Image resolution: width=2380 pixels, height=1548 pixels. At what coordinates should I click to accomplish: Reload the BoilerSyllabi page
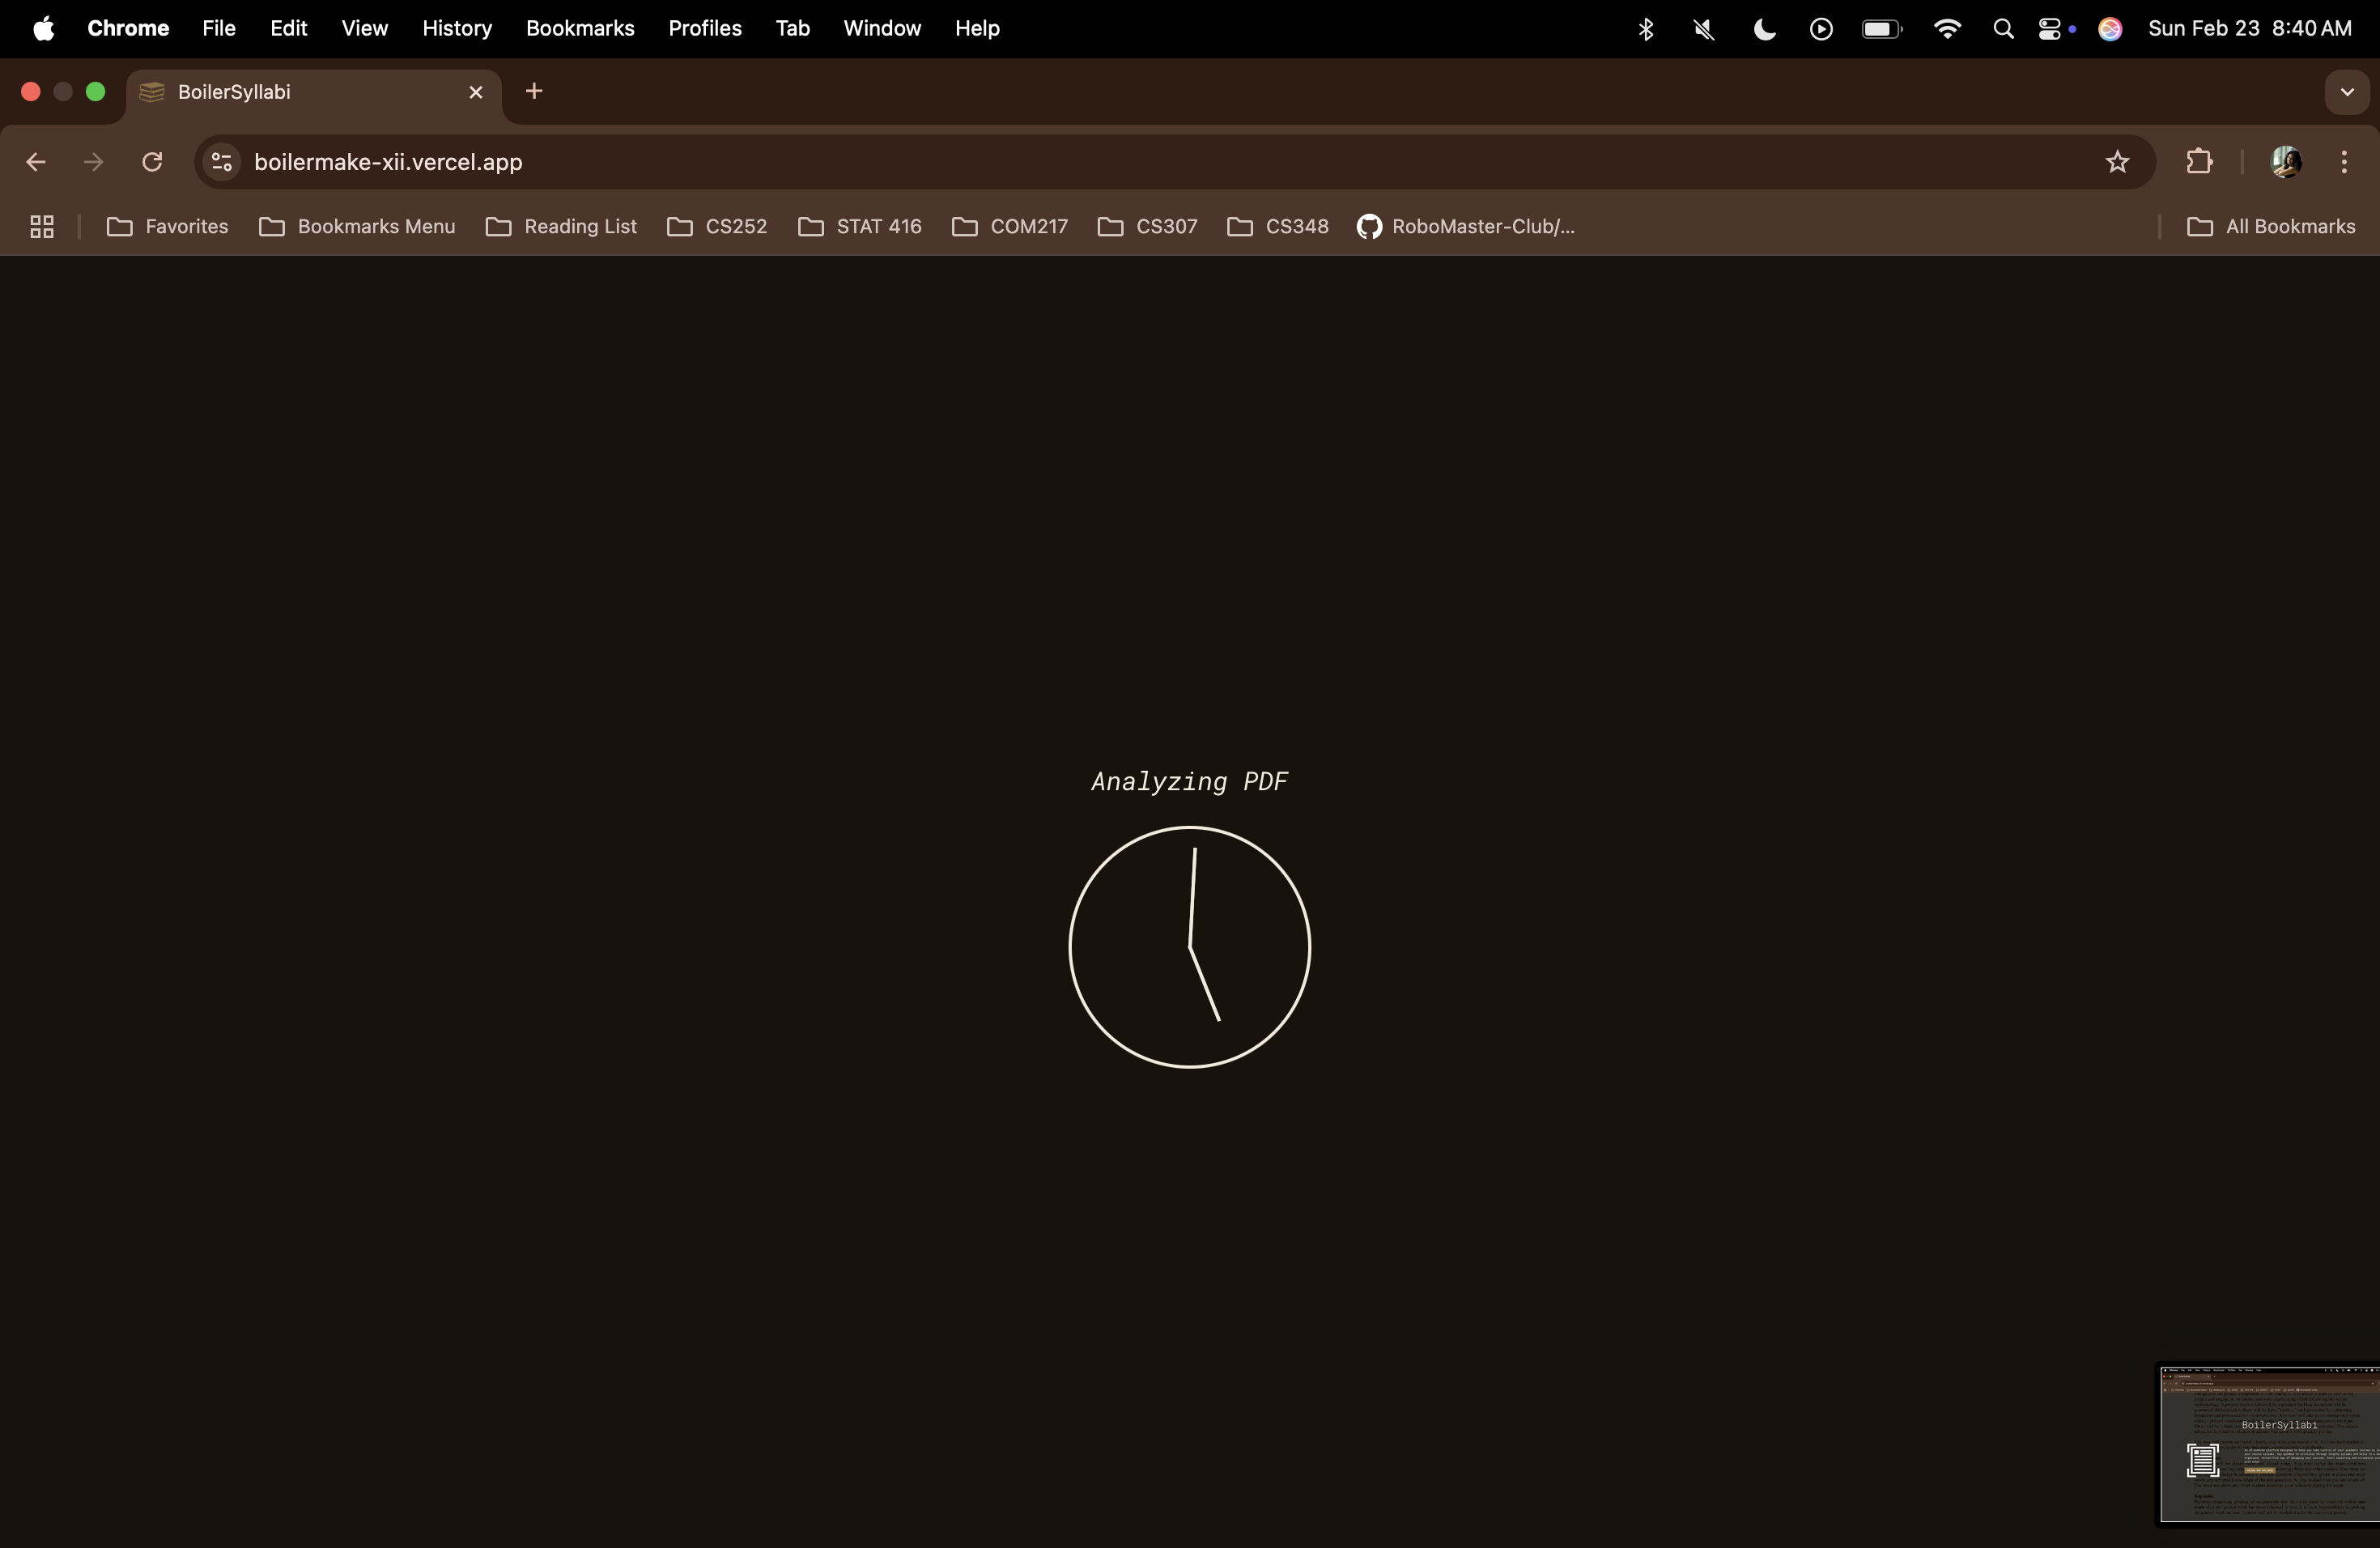[x=152, y=162]
